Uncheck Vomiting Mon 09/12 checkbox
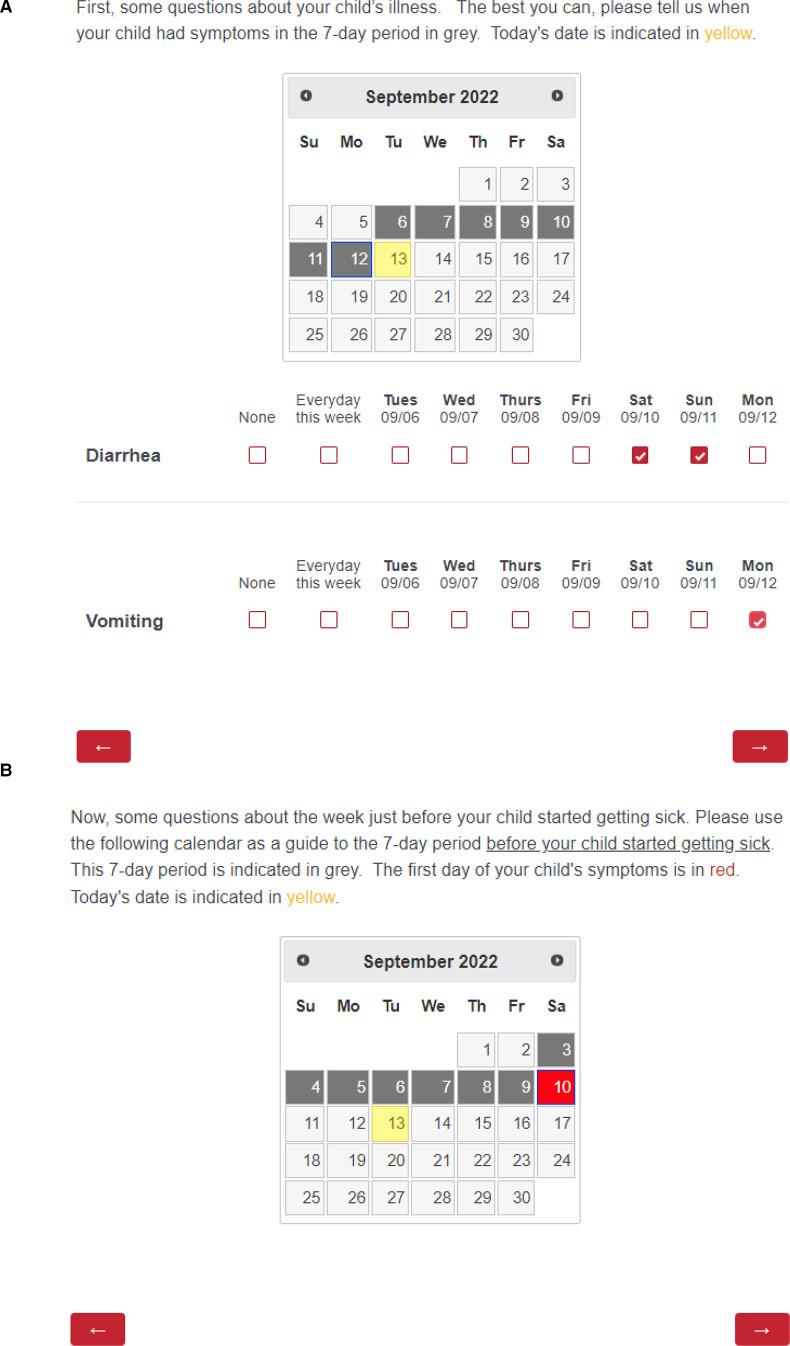 (757, 620)
